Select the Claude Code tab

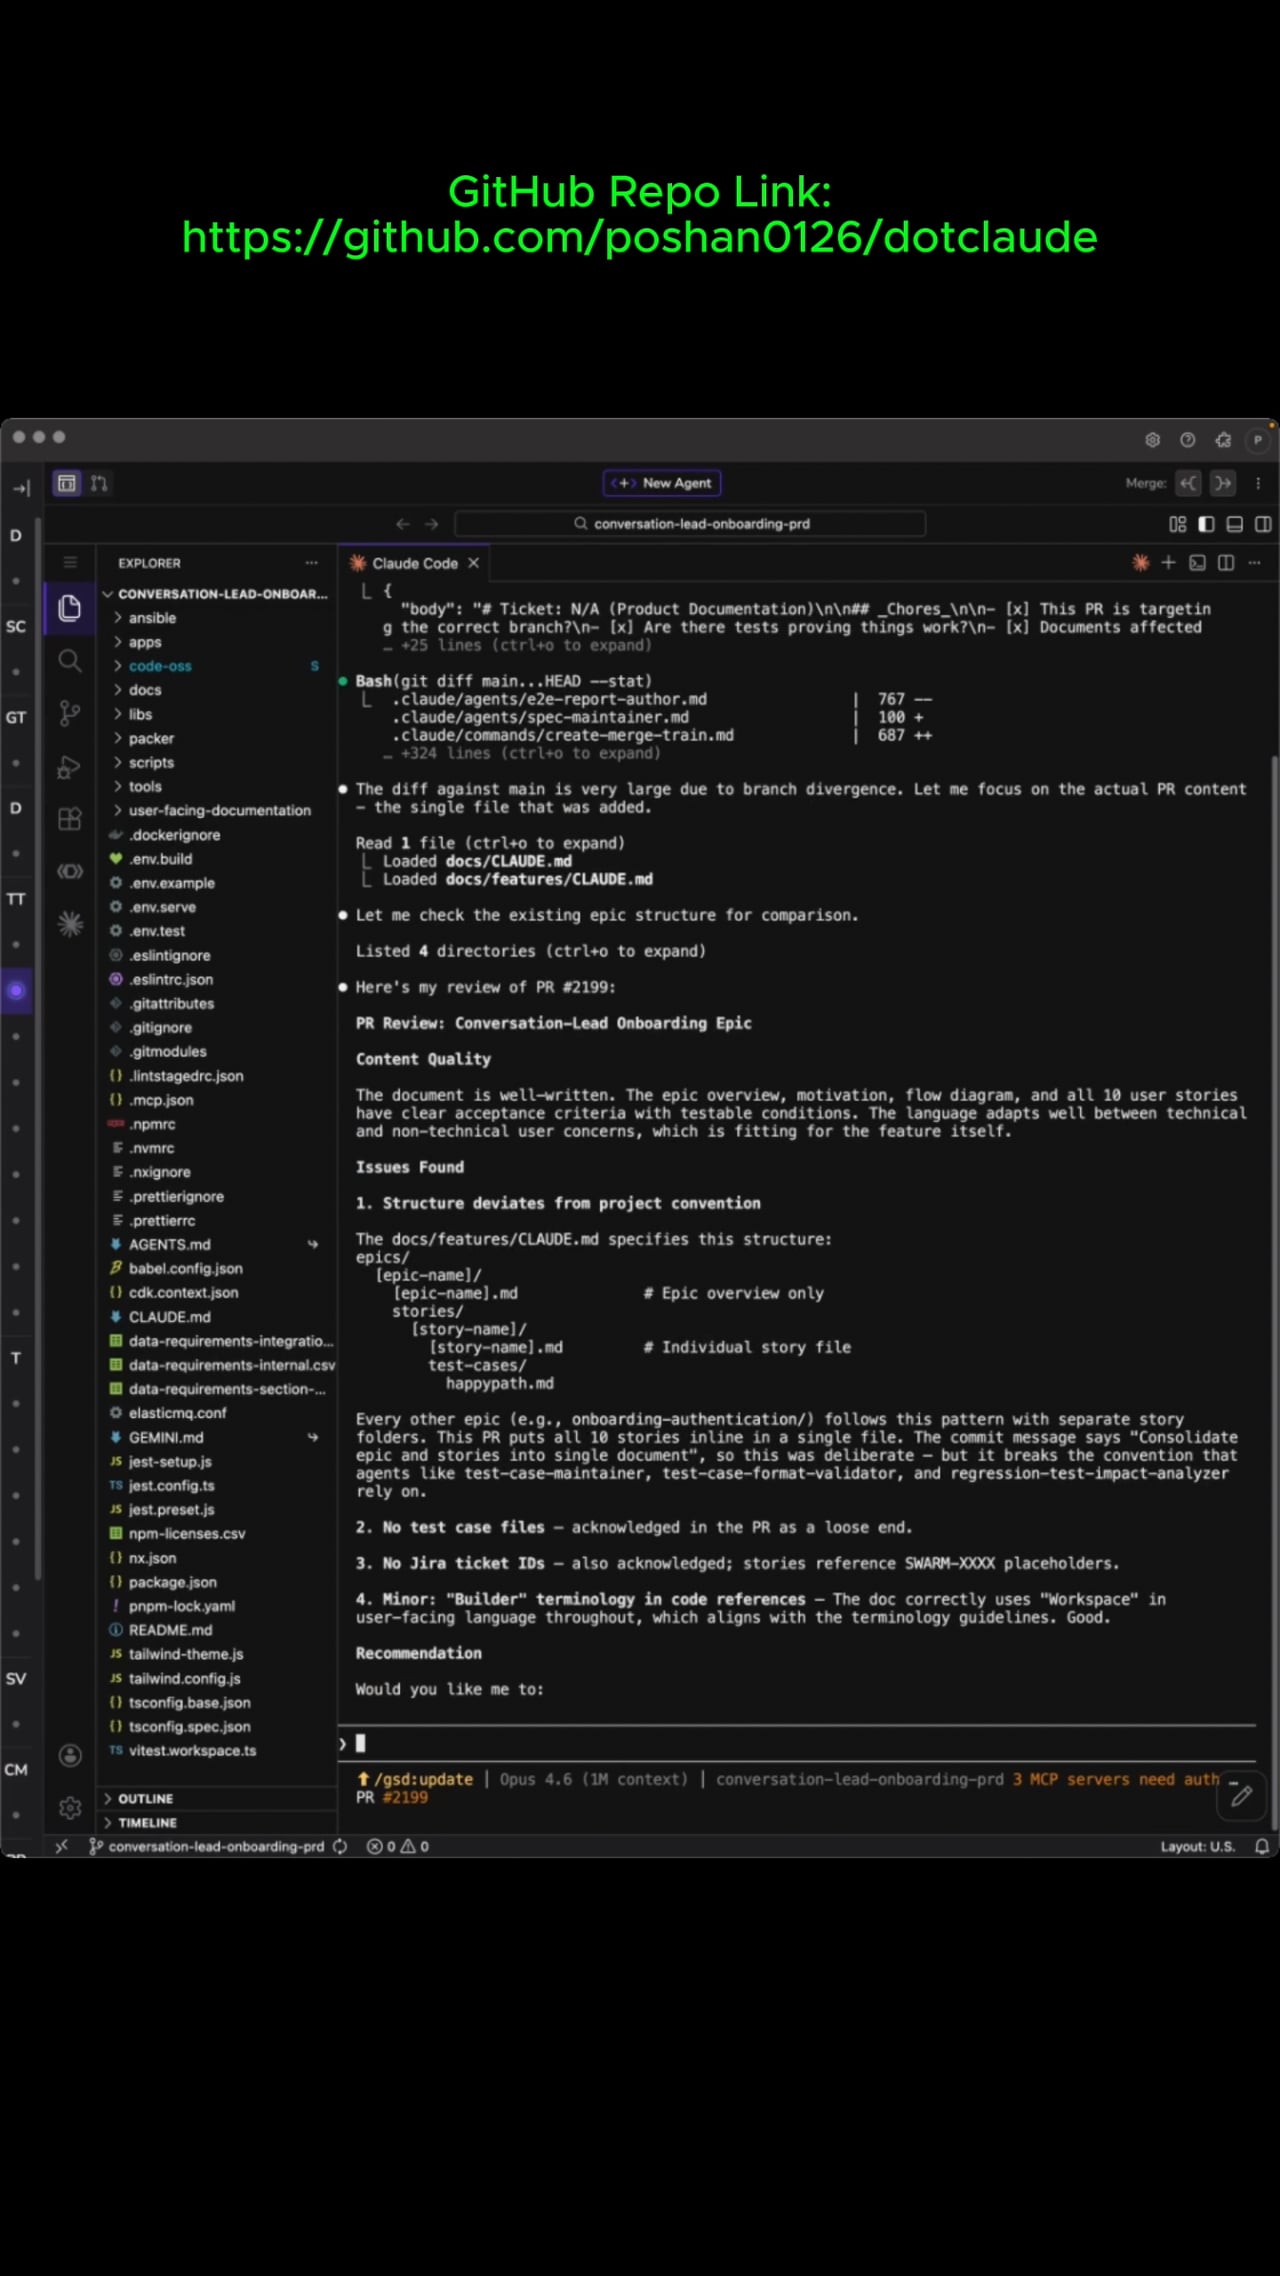414,563
